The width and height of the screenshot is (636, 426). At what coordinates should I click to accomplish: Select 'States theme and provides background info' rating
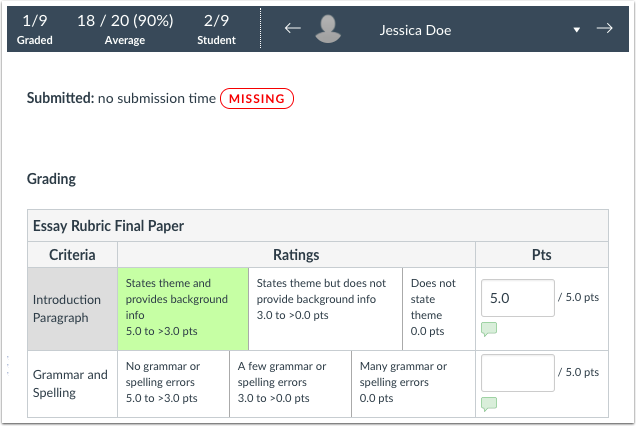[x=181, y=308]
